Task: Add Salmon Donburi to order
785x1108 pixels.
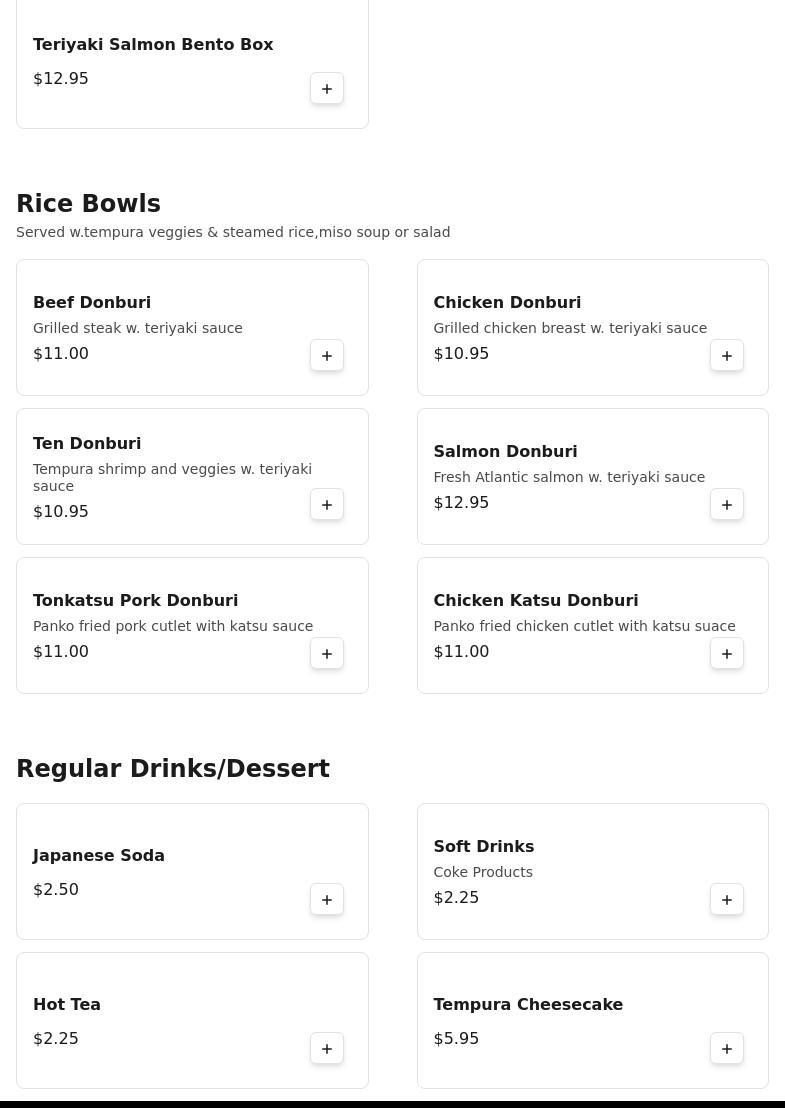Action: pyautogui.click(x=727, y=505)
